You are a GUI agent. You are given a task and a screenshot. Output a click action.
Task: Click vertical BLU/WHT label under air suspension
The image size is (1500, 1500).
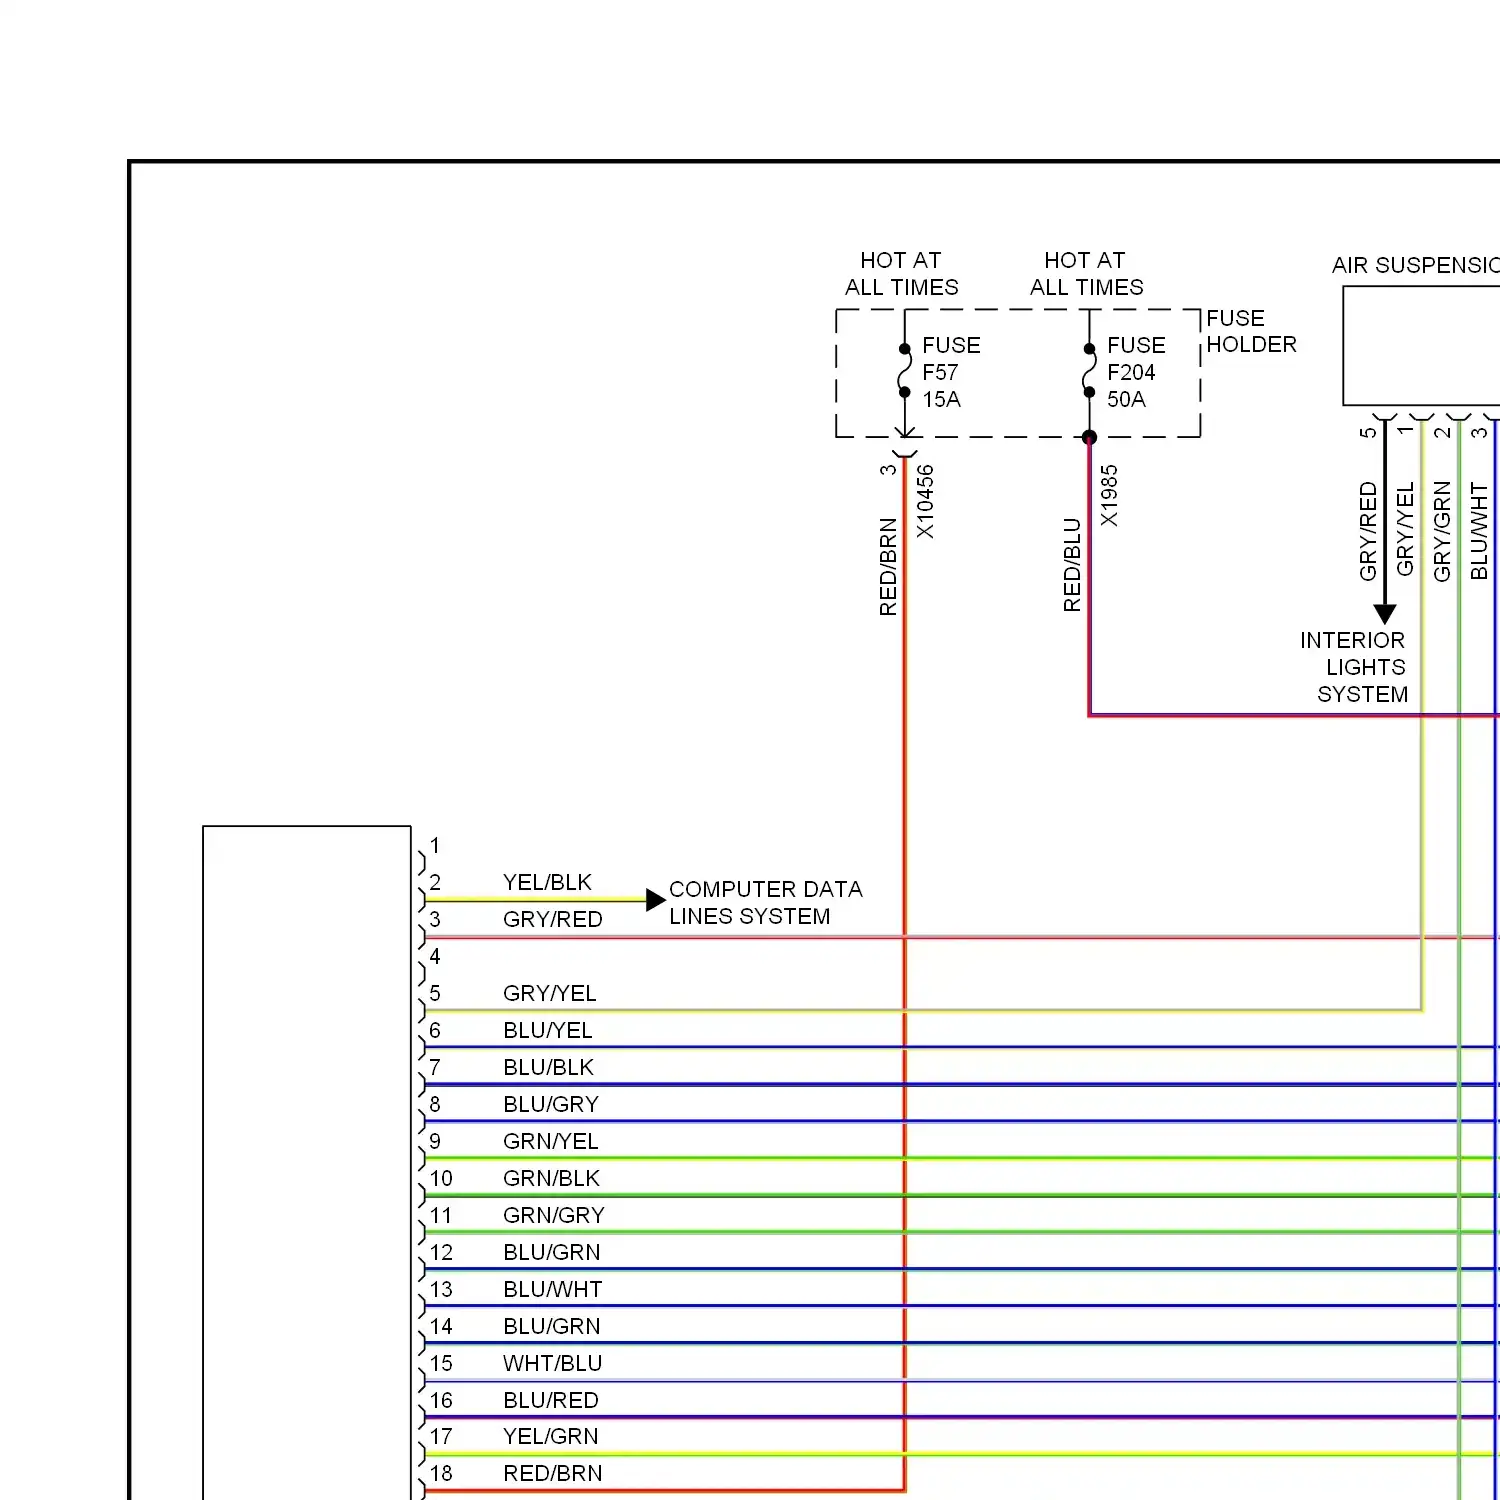[1479, 531]
